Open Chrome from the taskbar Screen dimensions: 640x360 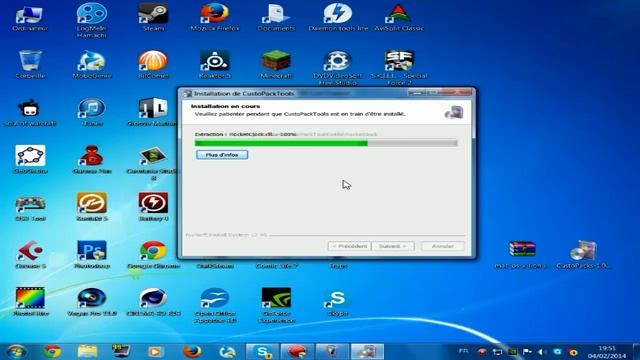click(52, 351)
